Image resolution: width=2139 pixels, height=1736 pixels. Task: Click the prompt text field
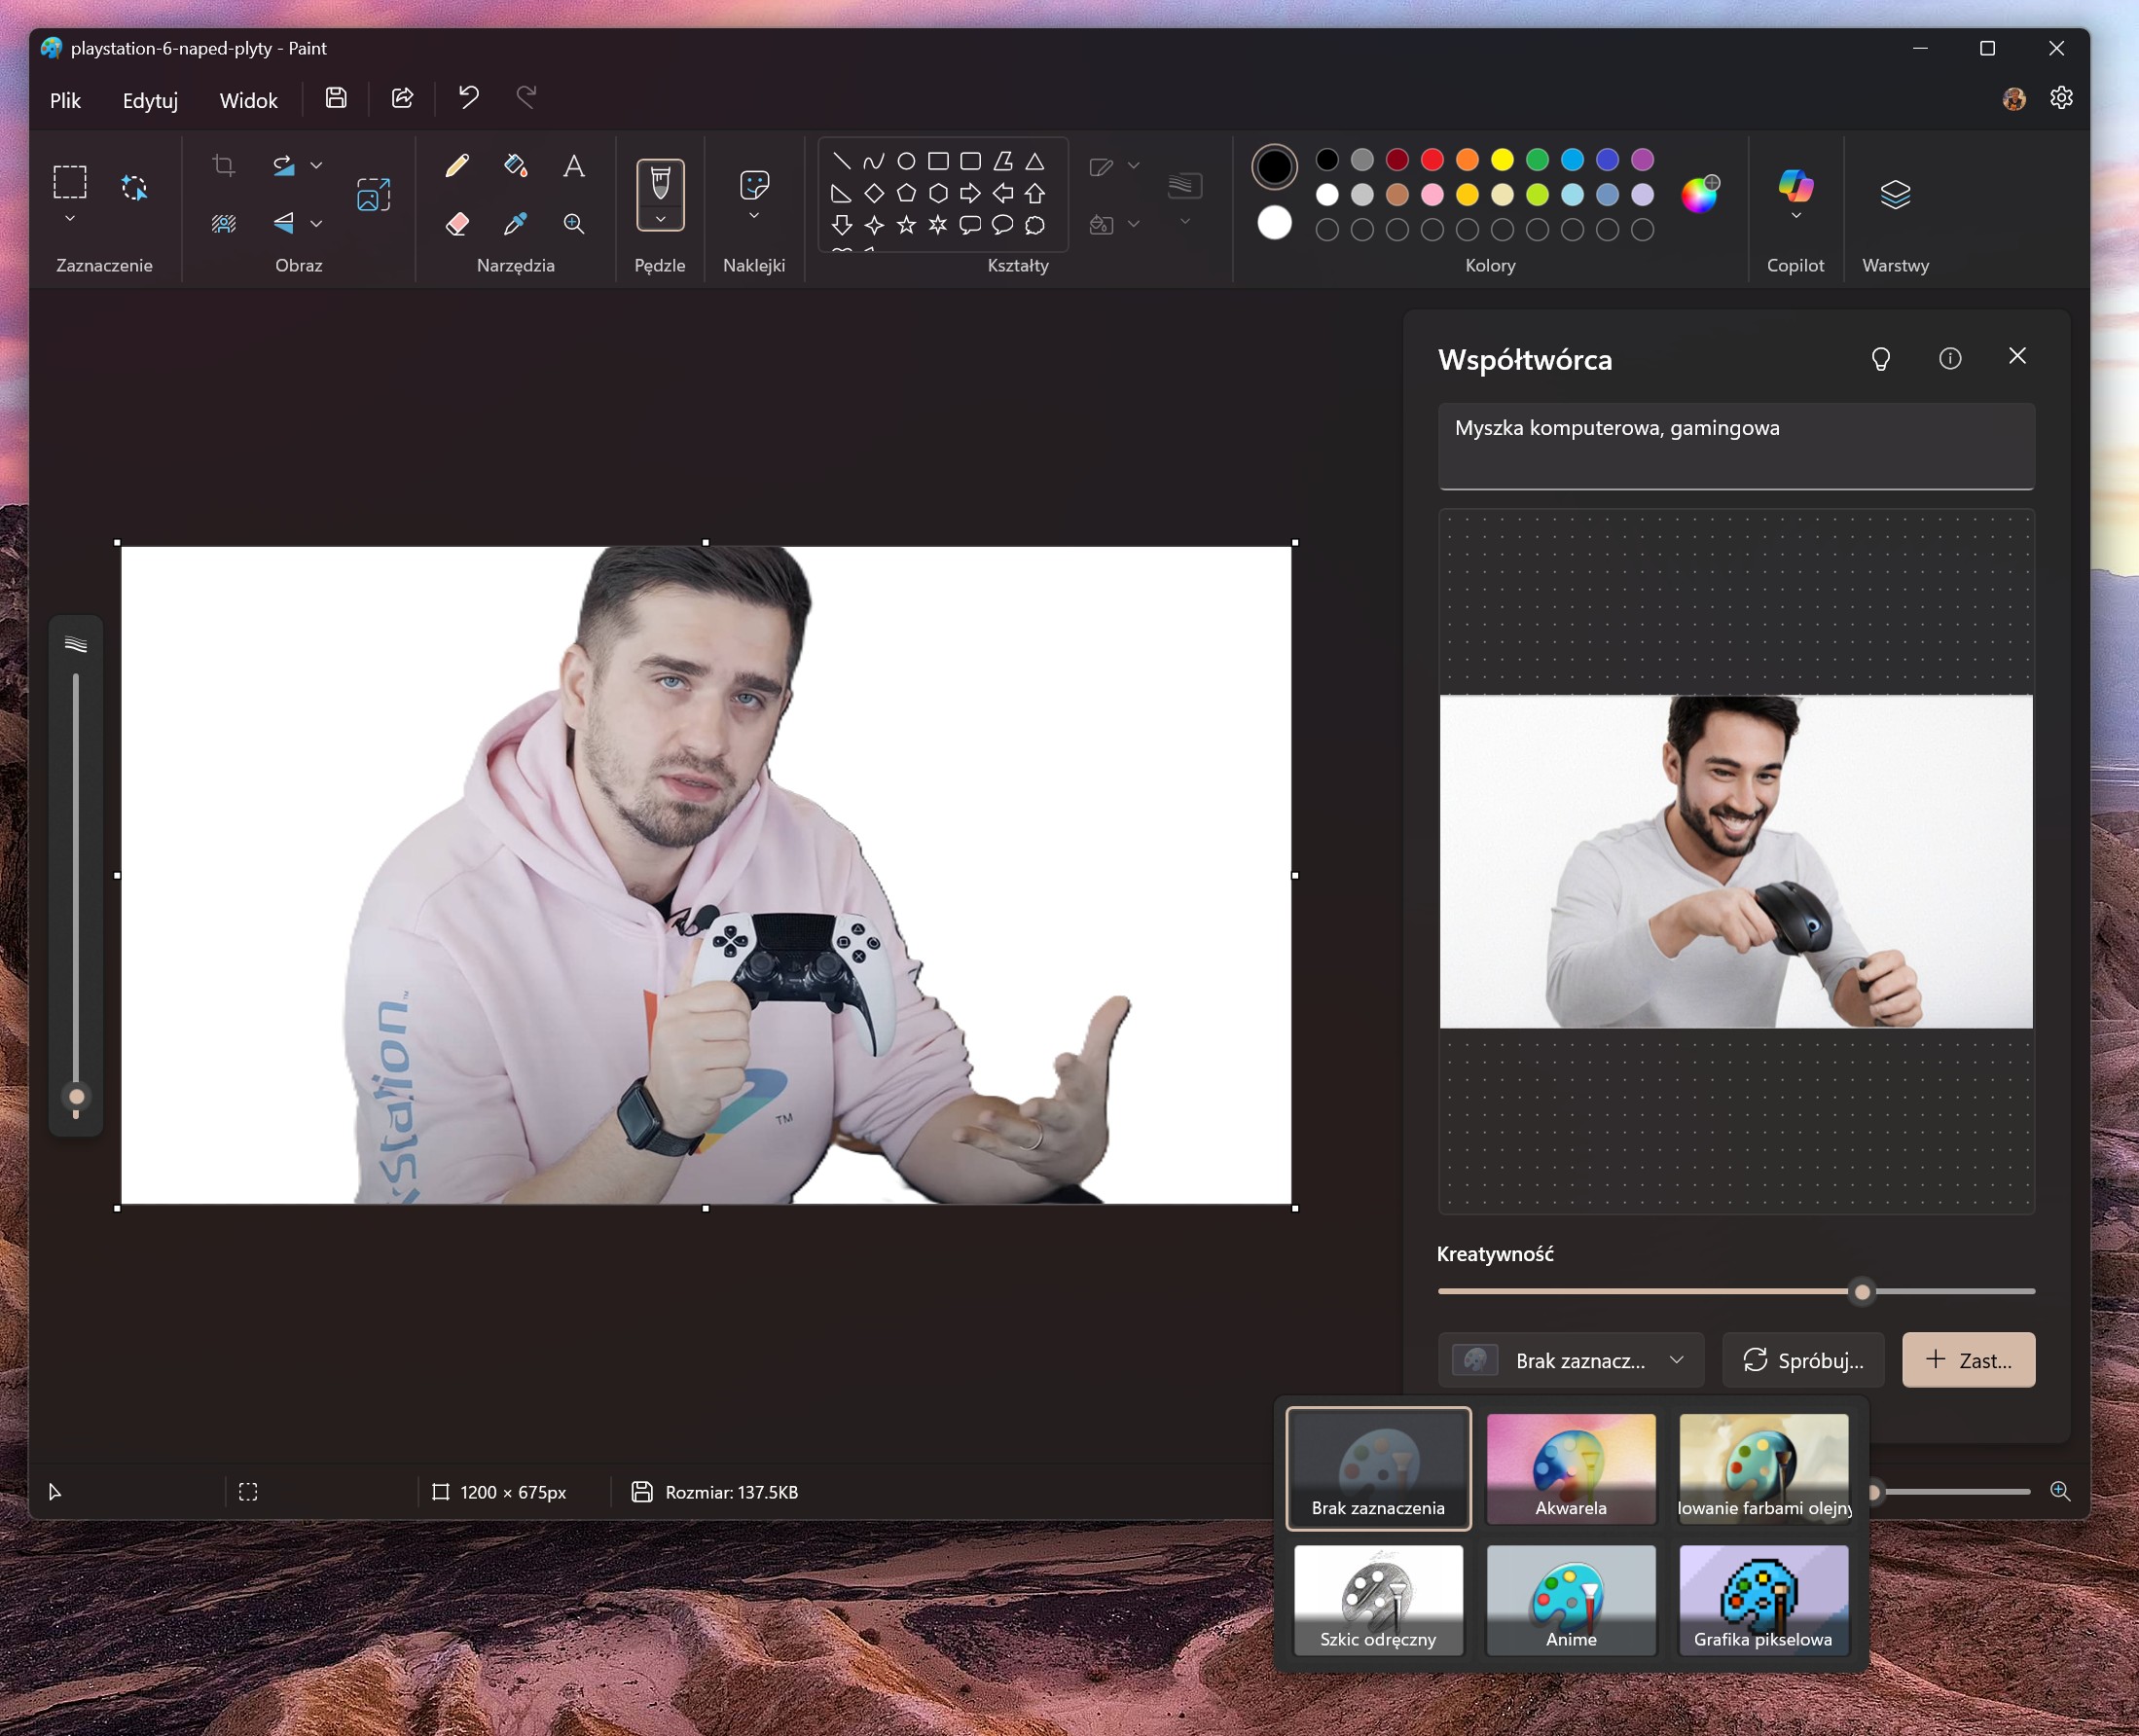point(1736,446)
